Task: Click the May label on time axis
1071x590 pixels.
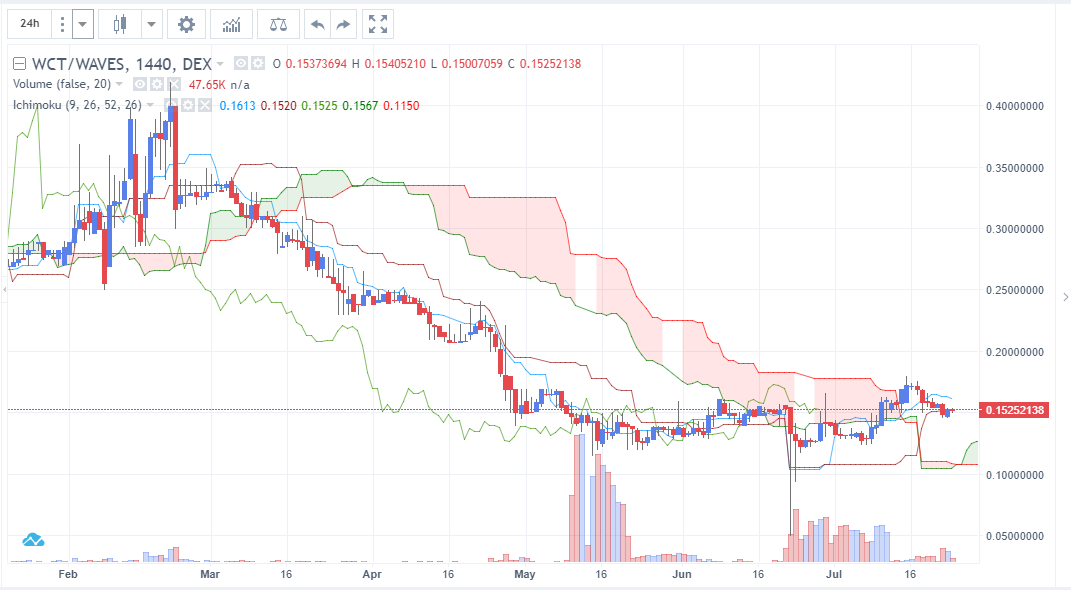Action: (x=525, y=574)
